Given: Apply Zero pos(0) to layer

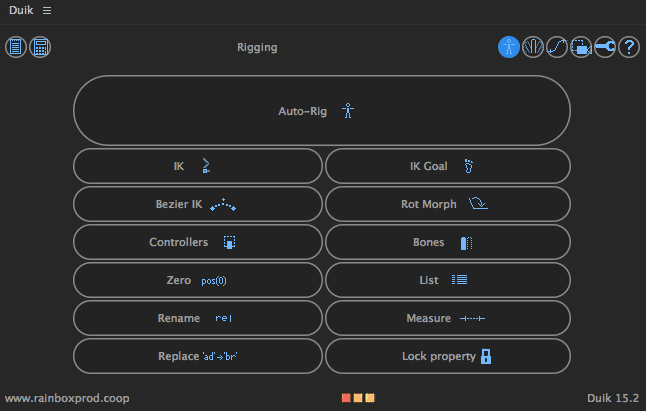Looking at the screenshot, I should [198, 281].
